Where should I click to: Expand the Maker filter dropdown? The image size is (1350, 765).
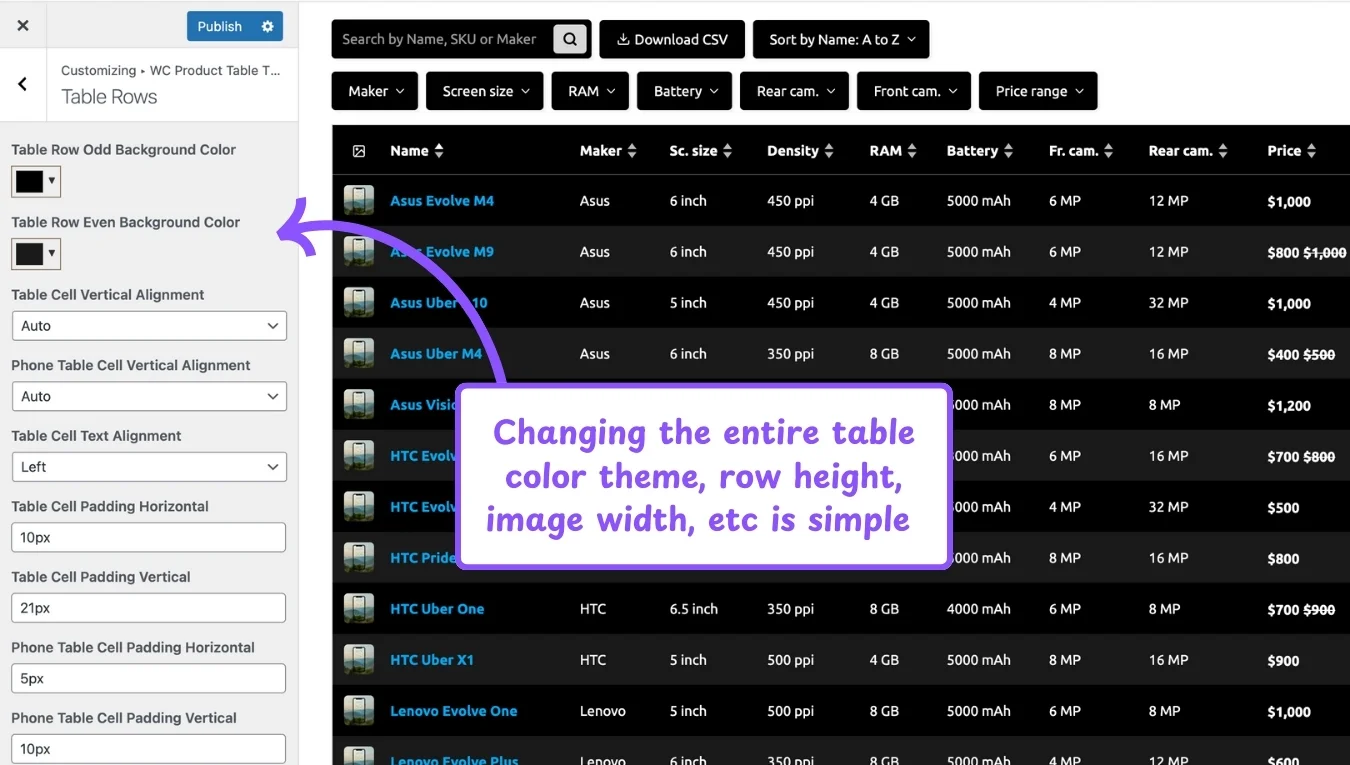(375, 91)
